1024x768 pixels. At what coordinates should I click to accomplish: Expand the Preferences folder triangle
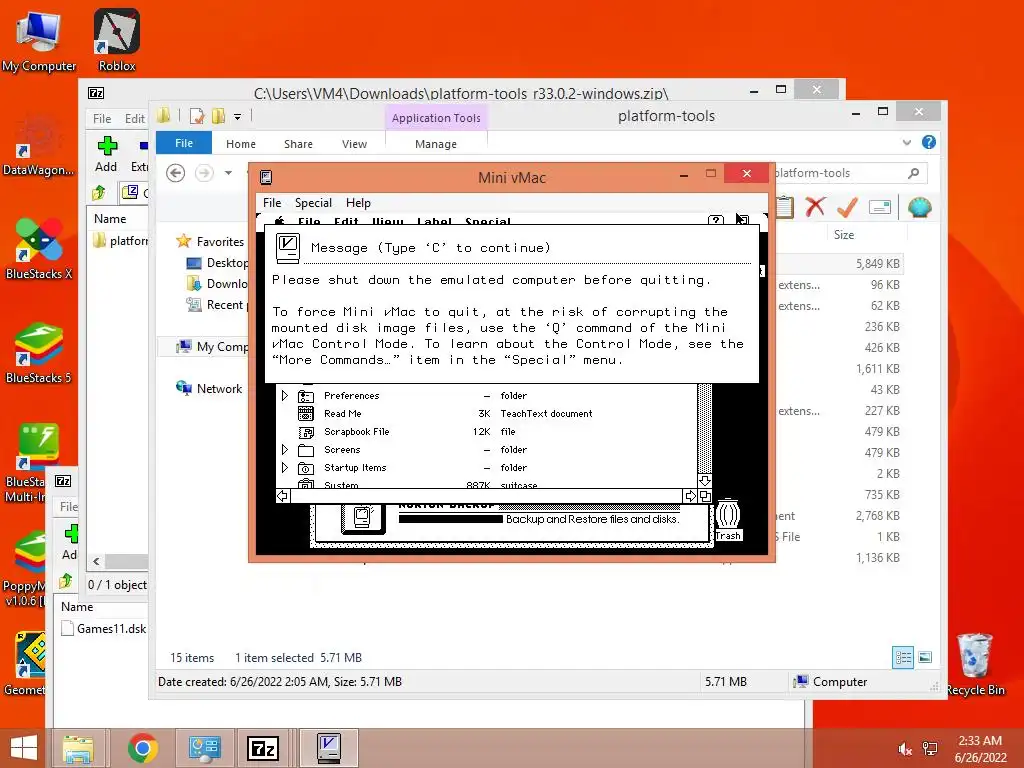click(x=285, y=395)
